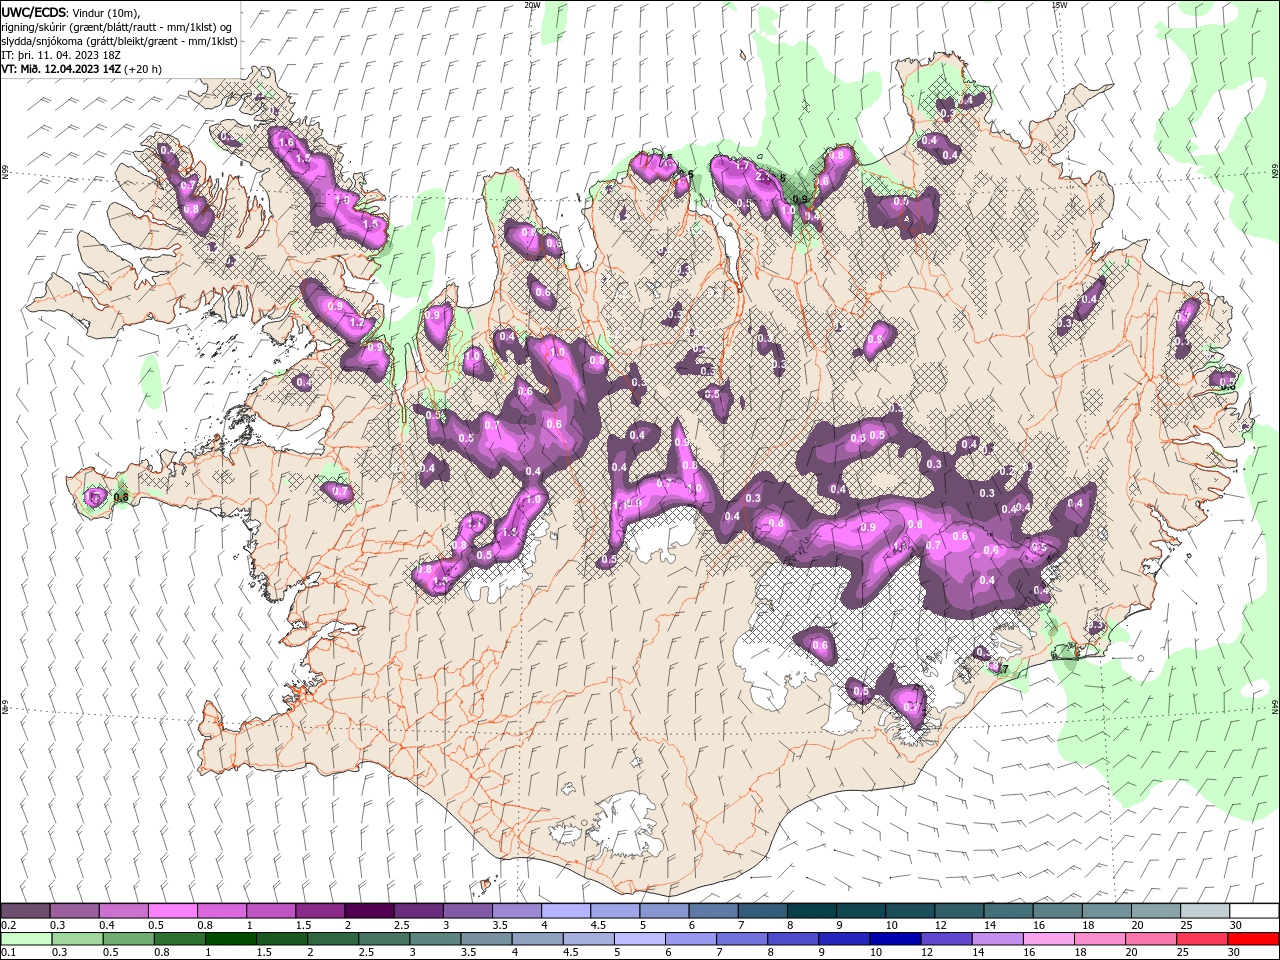Click the light grey 25 swatch in snow legend
1280x960 pixels.
tap(1204, 911)
